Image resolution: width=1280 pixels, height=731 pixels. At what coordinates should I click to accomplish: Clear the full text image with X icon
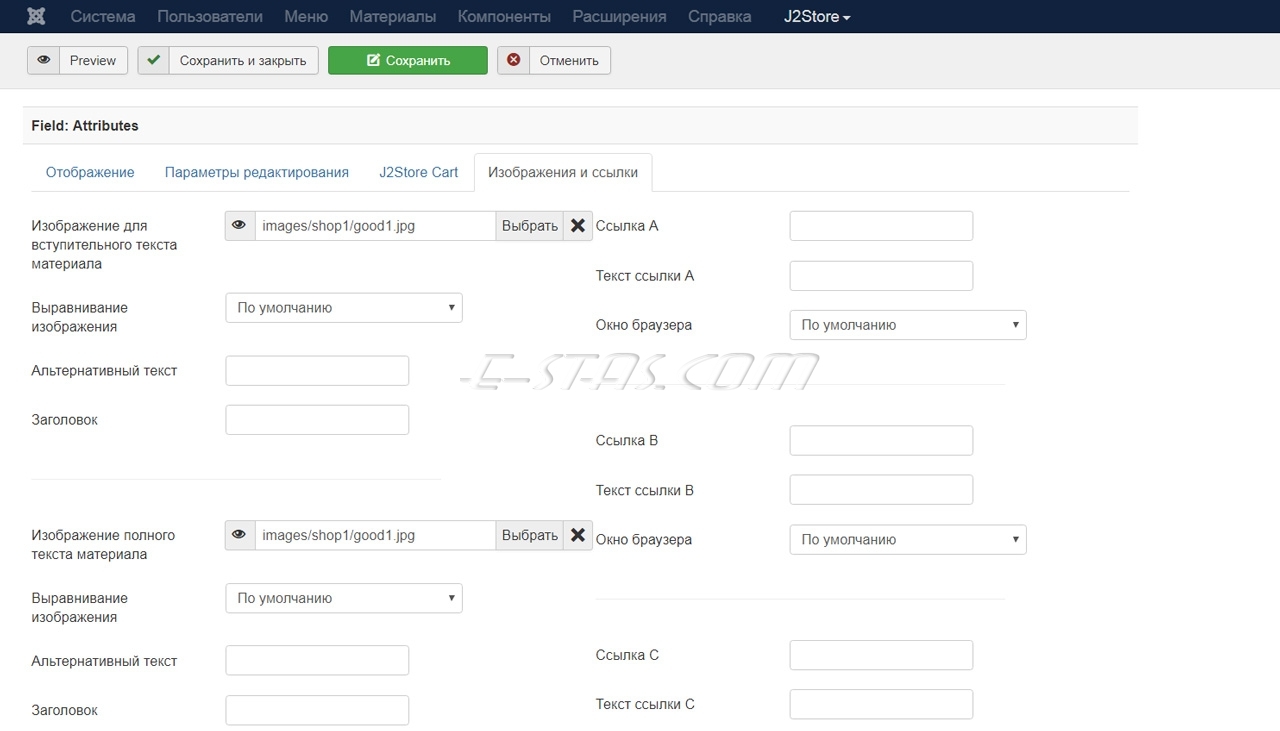pos(578,535)
